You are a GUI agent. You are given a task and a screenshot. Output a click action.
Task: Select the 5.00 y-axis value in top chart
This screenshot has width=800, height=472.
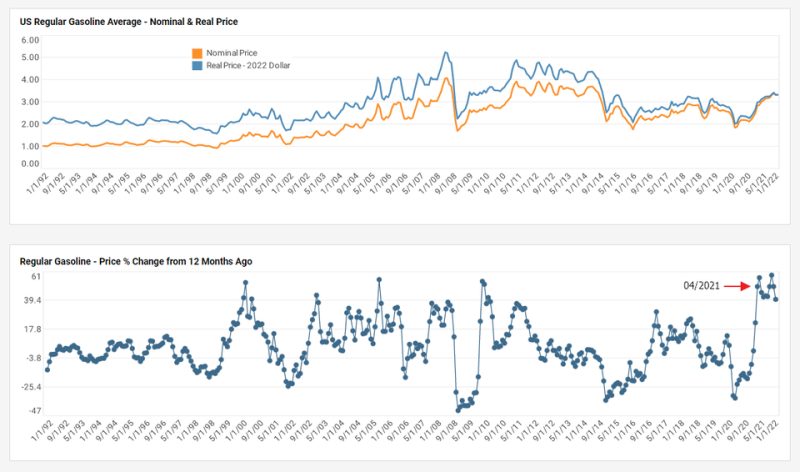[x=30, y=57]
